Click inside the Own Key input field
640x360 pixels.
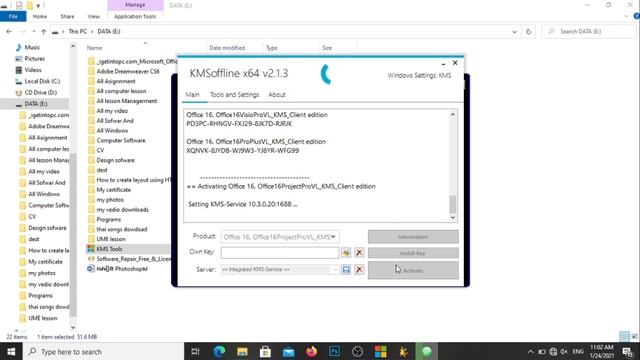pos(280,253)
